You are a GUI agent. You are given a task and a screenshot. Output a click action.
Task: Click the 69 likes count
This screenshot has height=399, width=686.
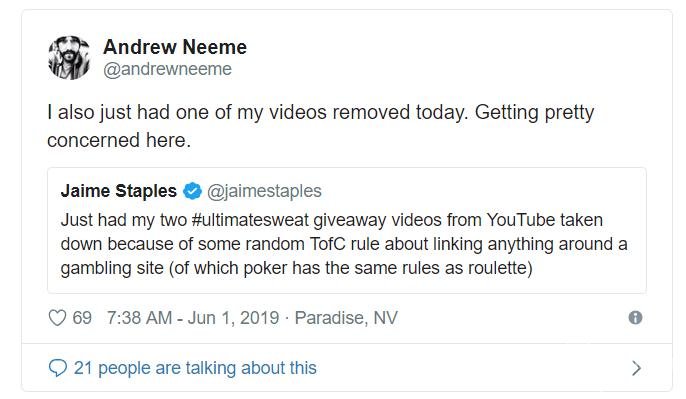[82, 318]
